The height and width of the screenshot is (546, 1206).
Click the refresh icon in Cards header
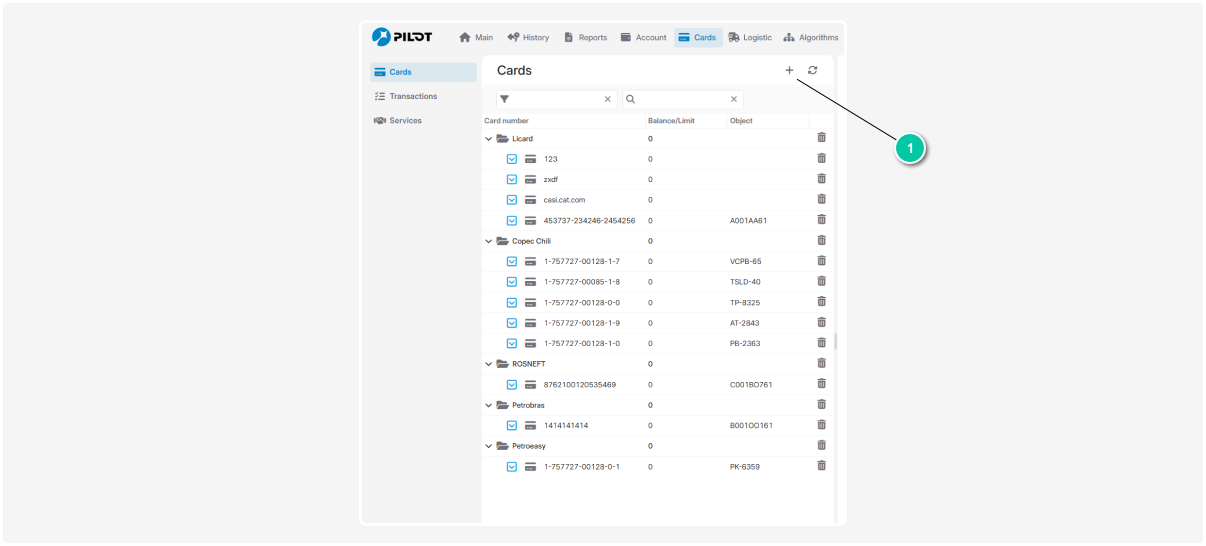point(813,70)
